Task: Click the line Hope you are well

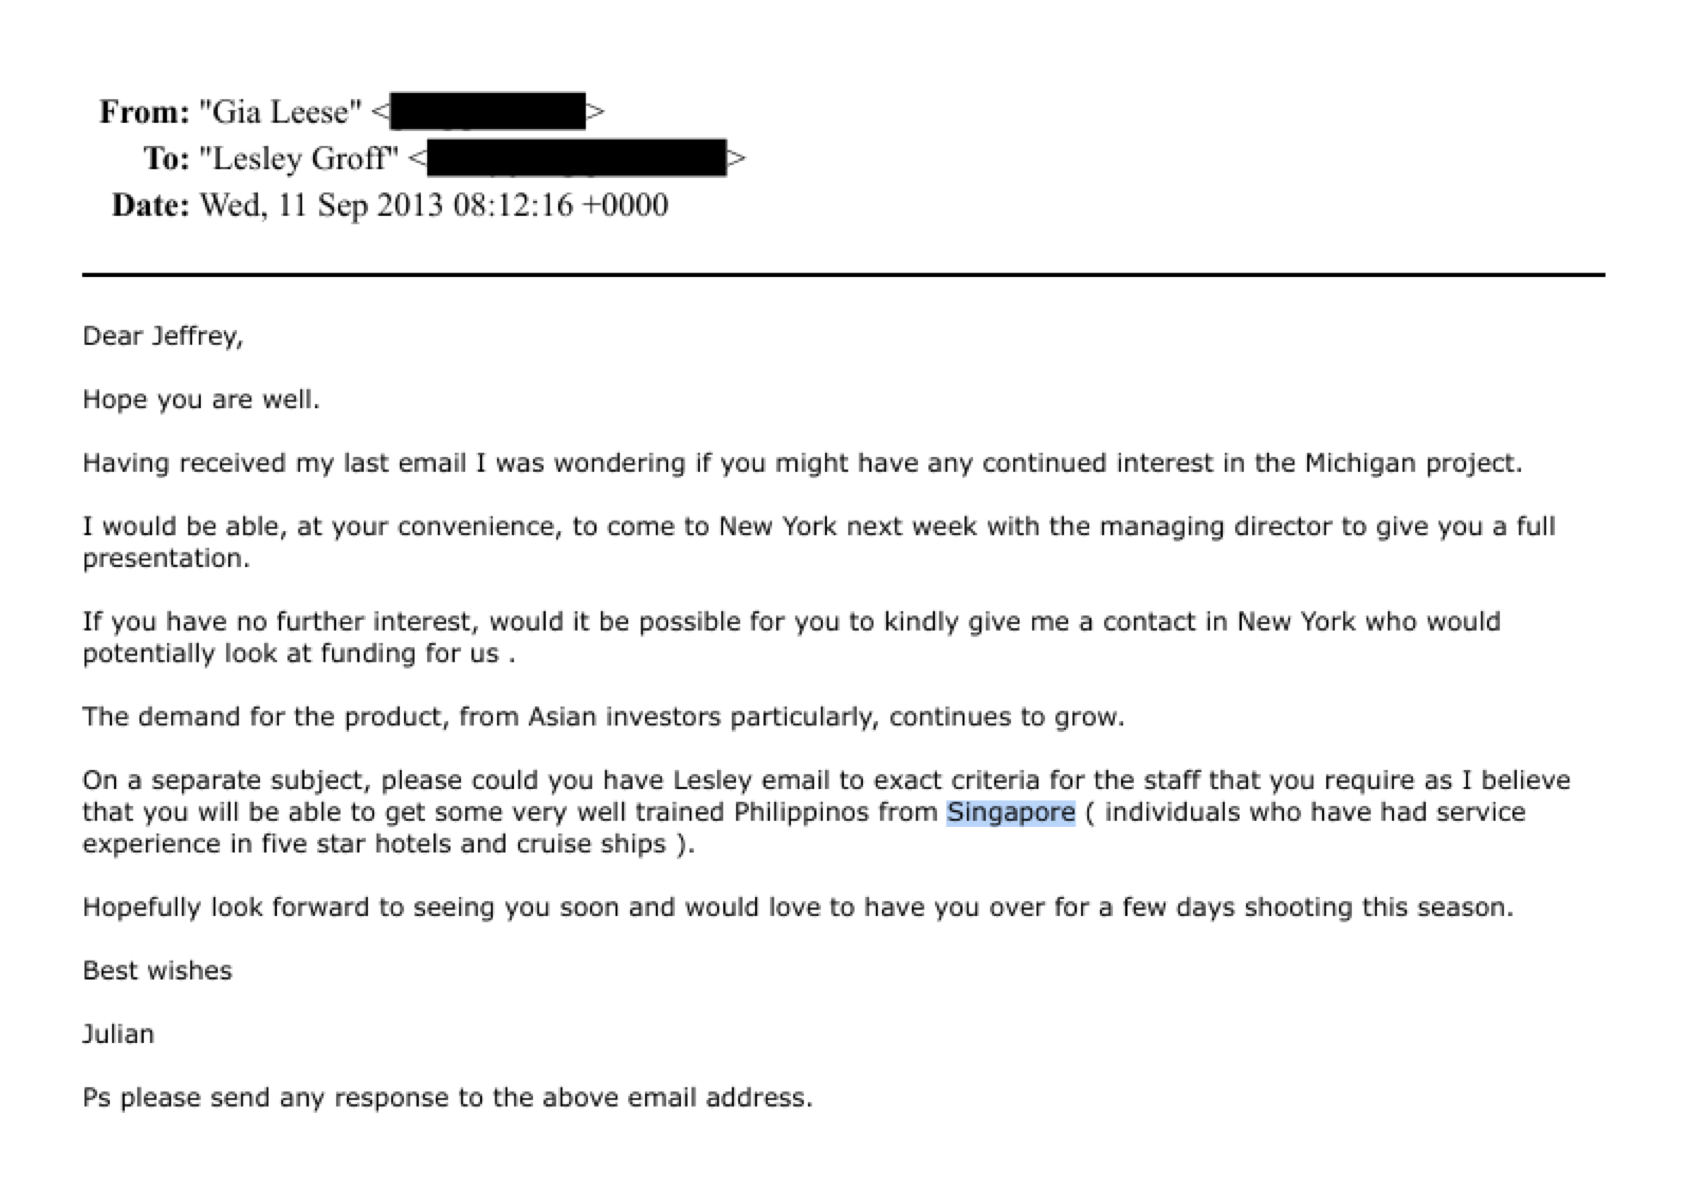Action: click(x=201, y=400)
